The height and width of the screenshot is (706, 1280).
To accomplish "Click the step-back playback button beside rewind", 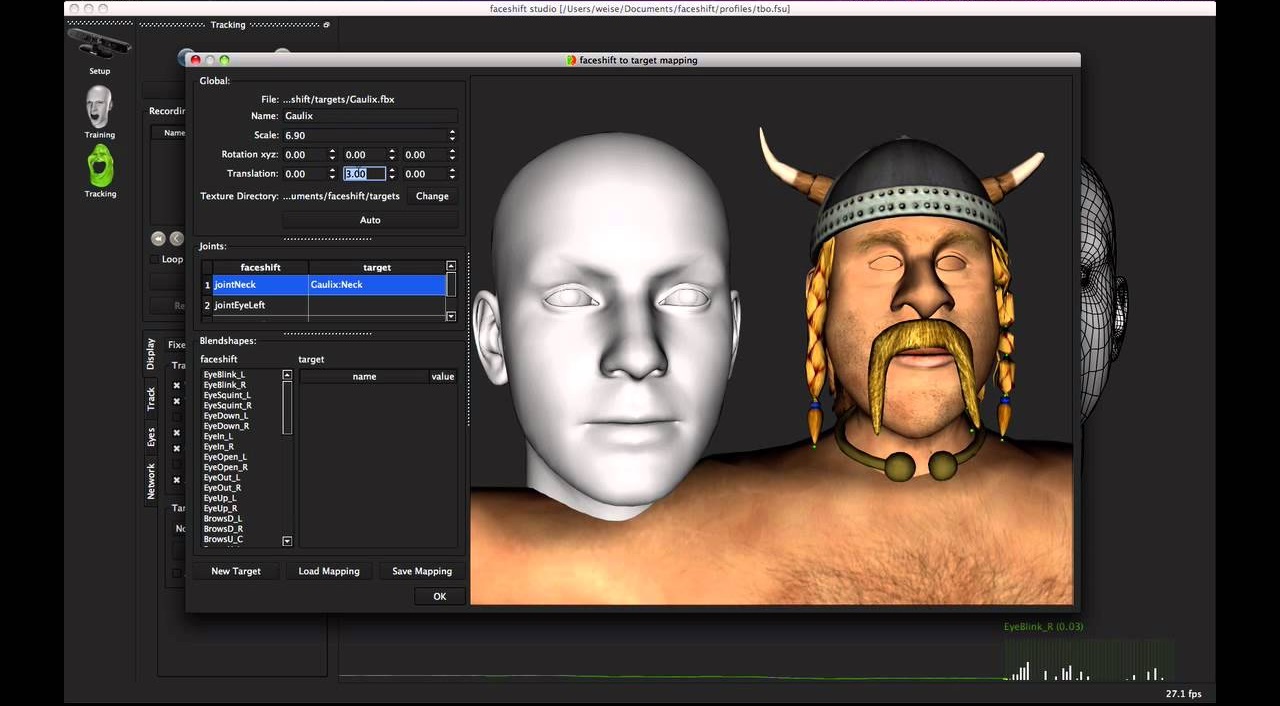I will point(176,238).
